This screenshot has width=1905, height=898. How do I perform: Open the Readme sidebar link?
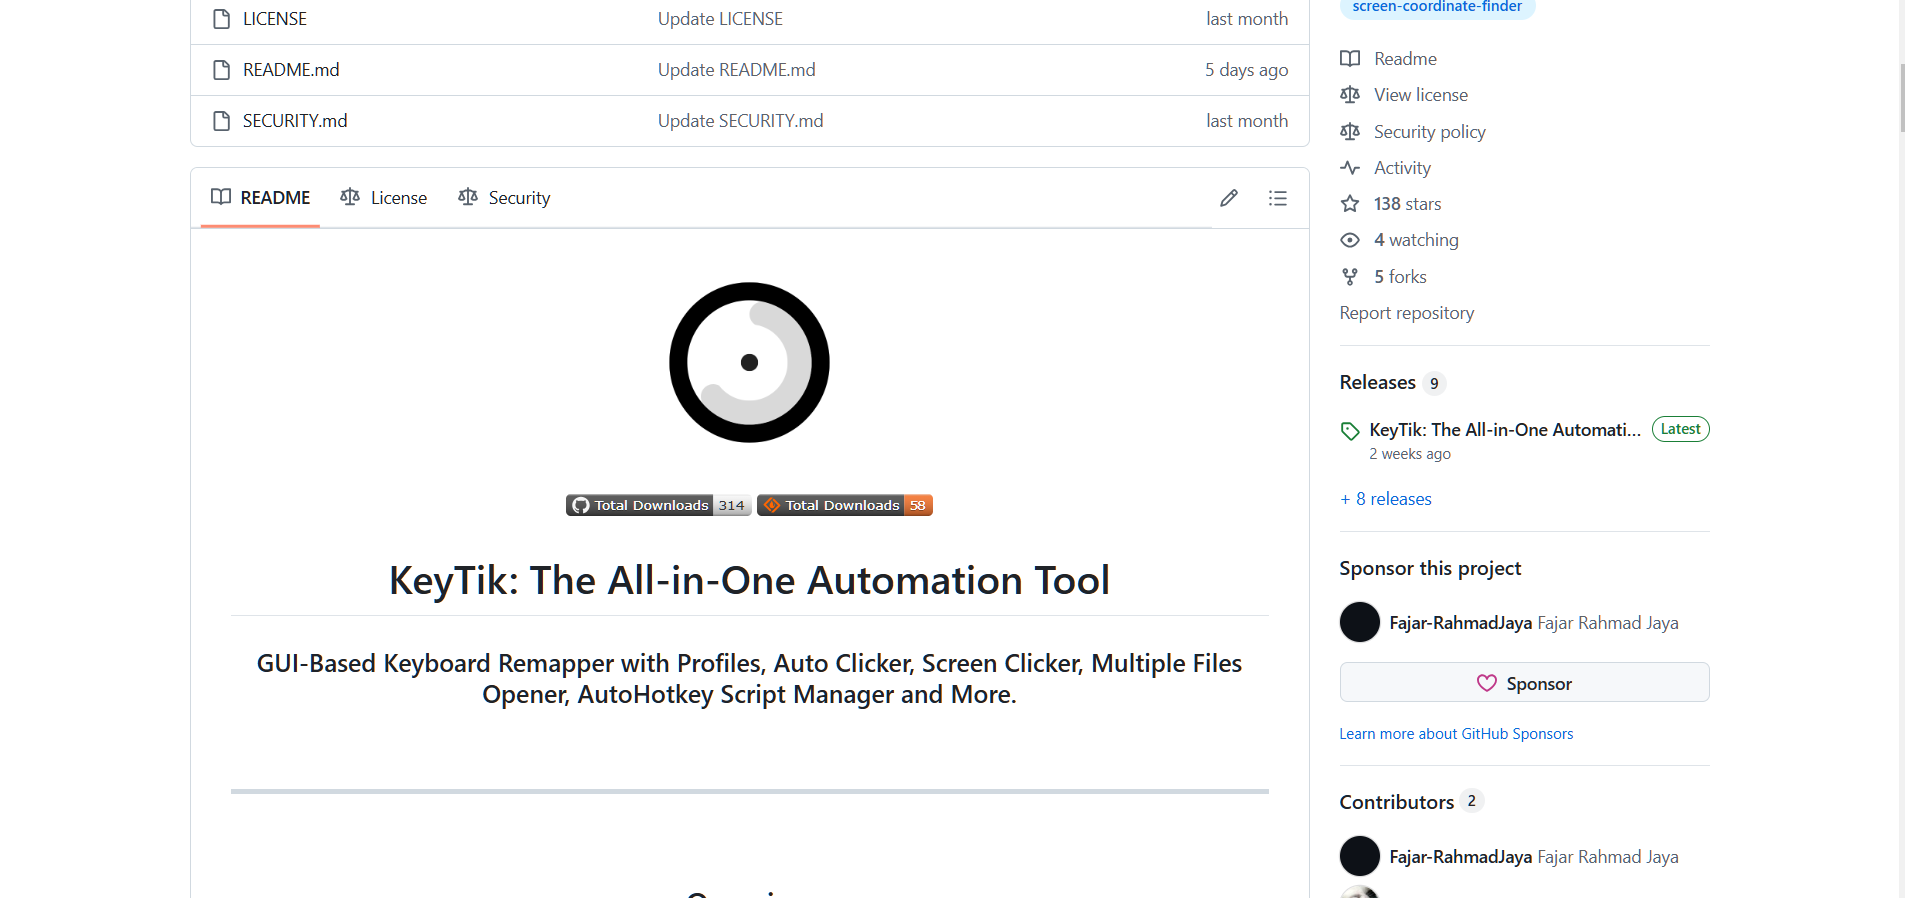point(1405,59)
